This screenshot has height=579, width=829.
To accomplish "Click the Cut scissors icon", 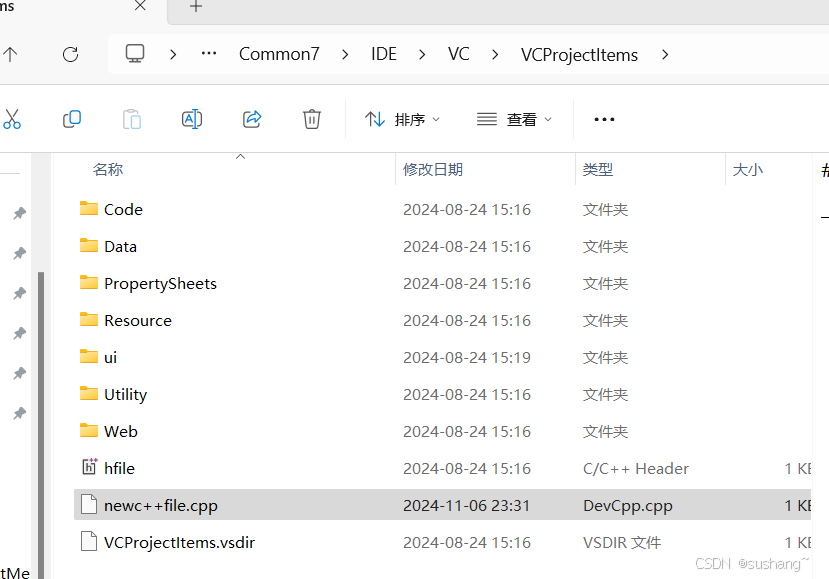I will pyautogui.click(x=12, y=119).
